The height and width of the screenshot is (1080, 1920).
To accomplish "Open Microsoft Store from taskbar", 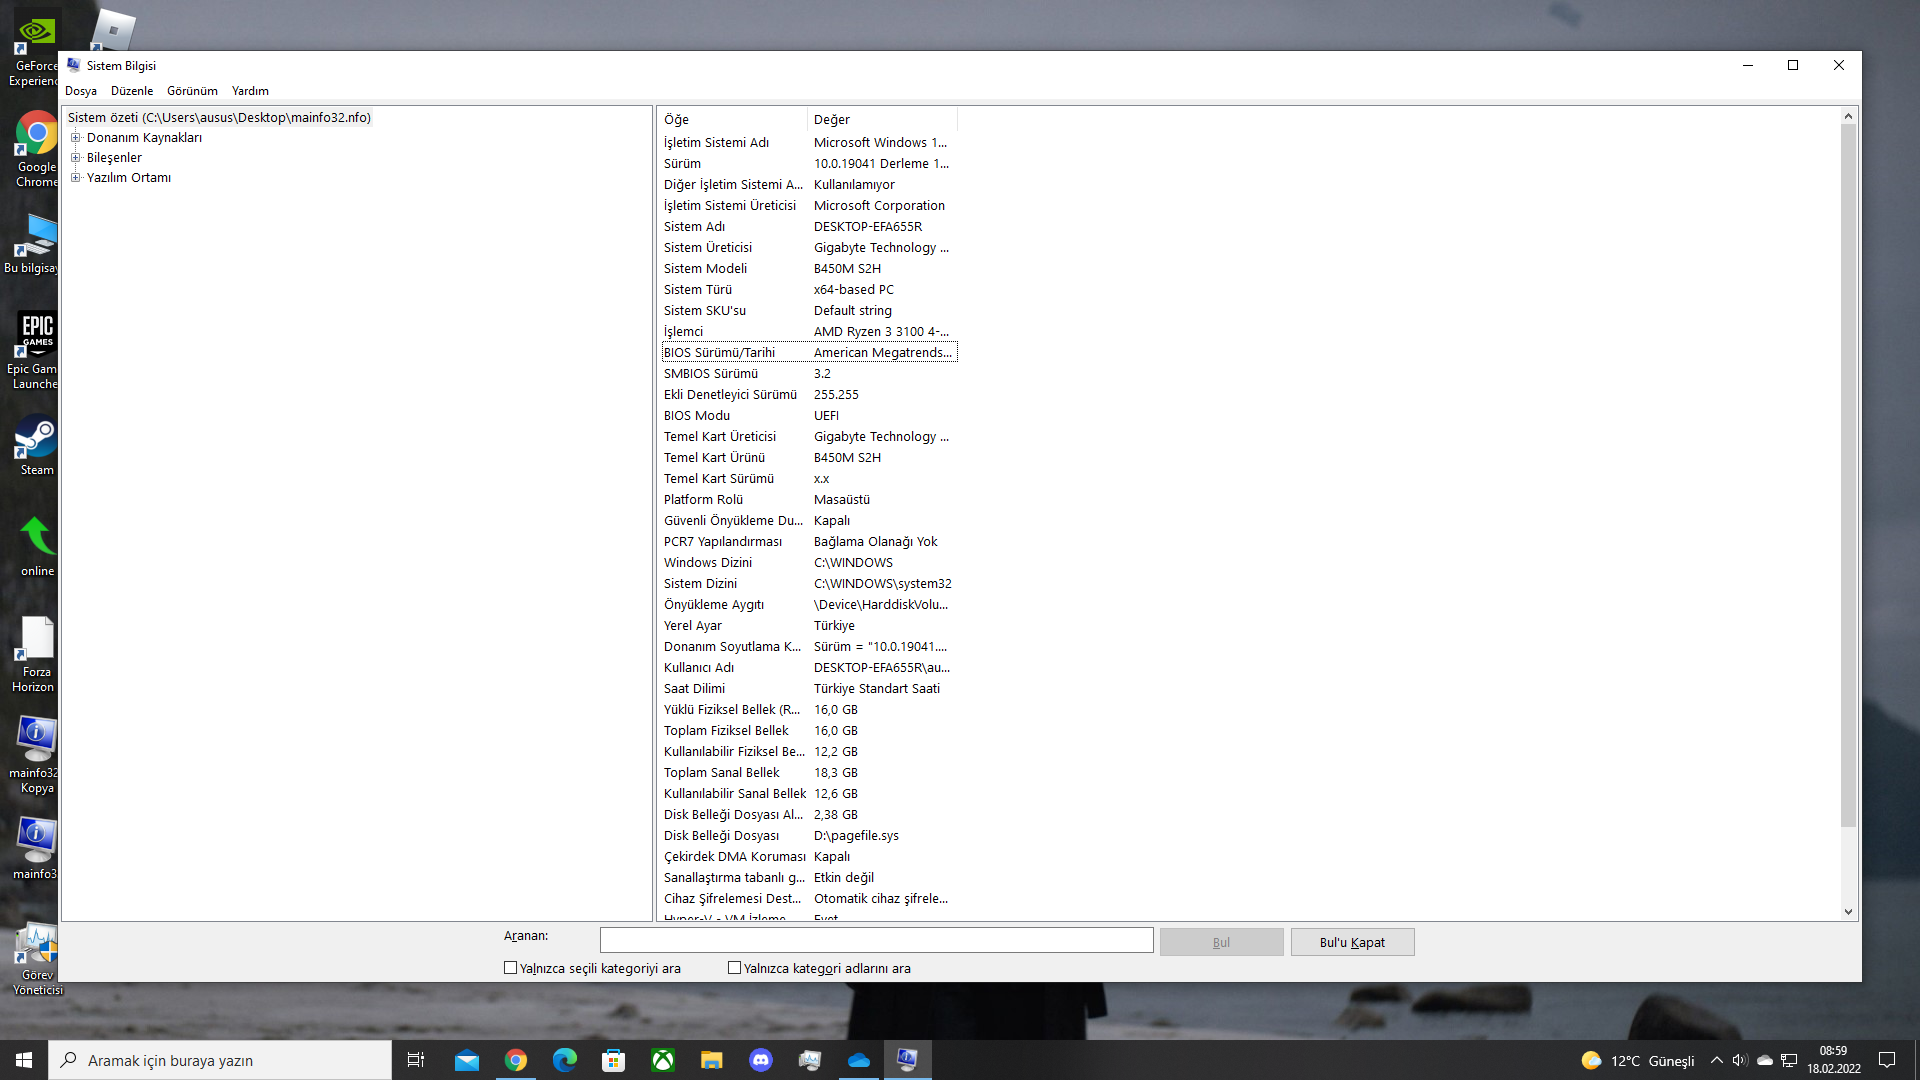I will 614,1060.
